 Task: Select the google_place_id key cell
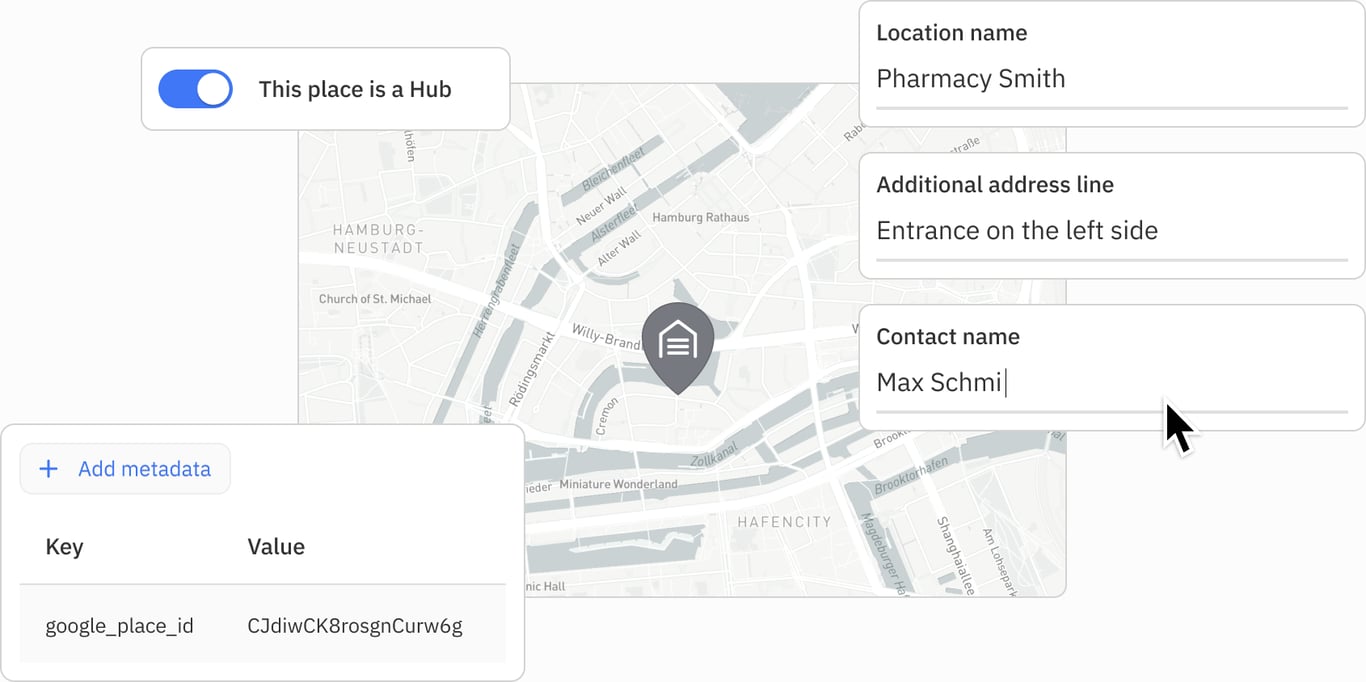[120, 626]
